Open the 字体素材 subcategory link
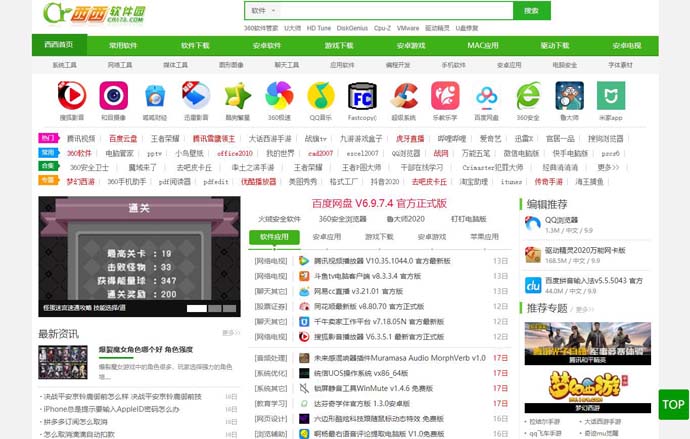 [620, 65]
